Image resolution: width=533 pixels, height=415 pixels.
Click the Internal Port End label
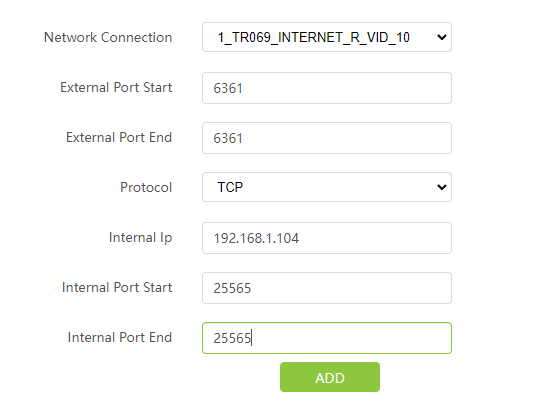point(120,337)
